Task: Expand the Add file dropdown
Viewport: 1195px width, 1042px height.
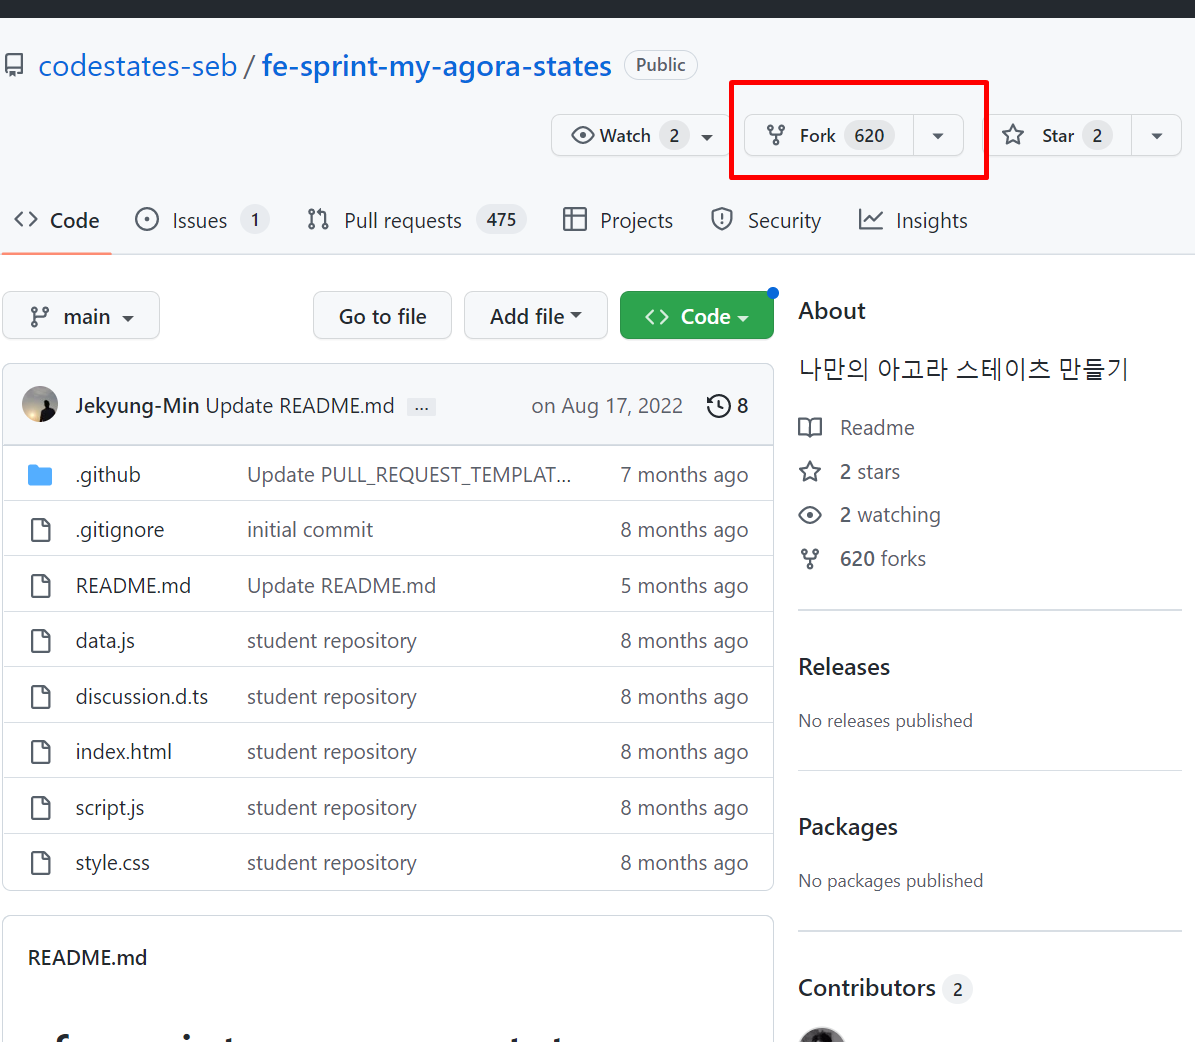Action: [x=536, y=316]
